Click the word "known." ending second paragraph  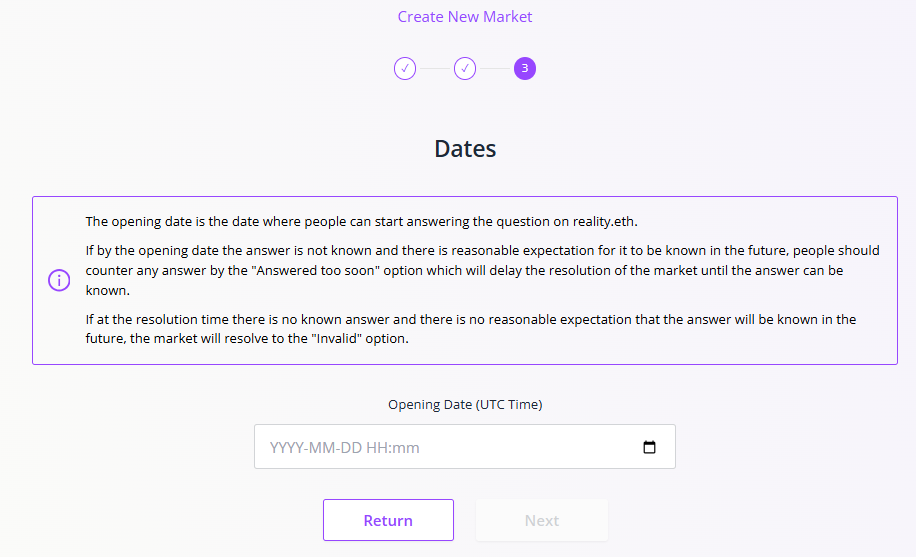click(107, 290)
